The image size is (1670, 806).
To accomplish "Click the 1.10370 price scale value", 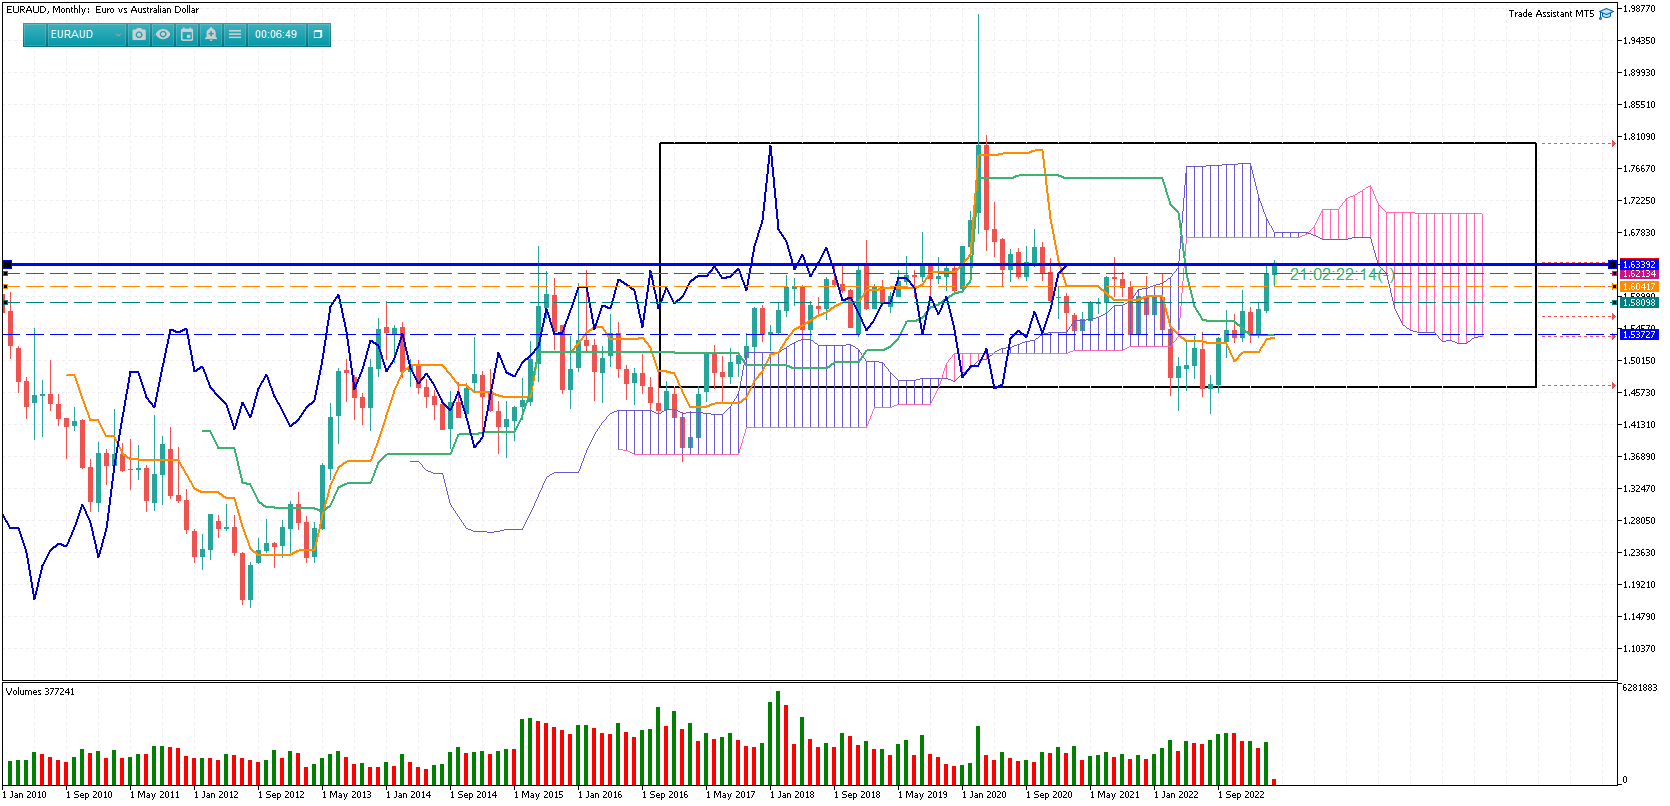I will click(1640, 649).
